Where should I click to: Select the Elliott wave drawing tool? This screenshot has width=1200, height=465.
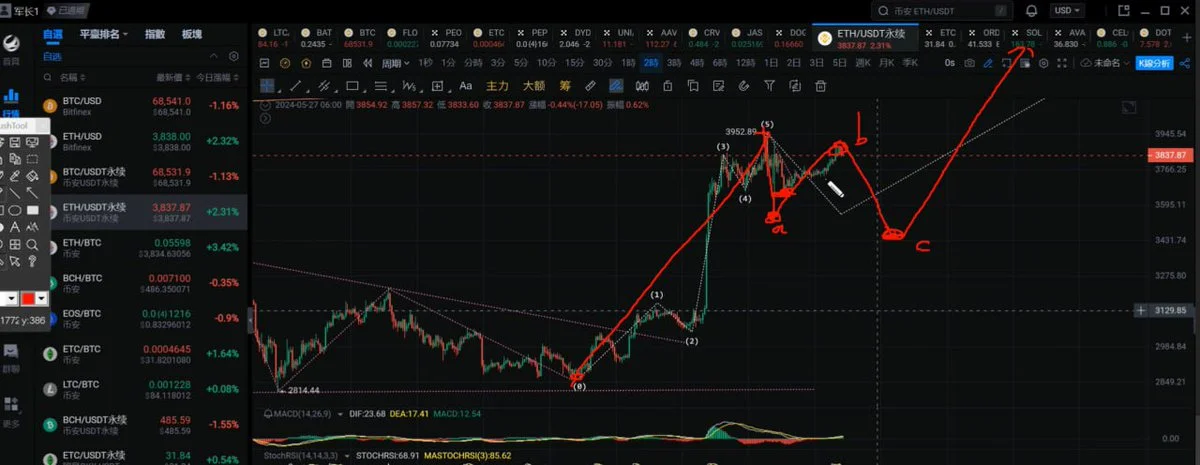coord(409,86)
